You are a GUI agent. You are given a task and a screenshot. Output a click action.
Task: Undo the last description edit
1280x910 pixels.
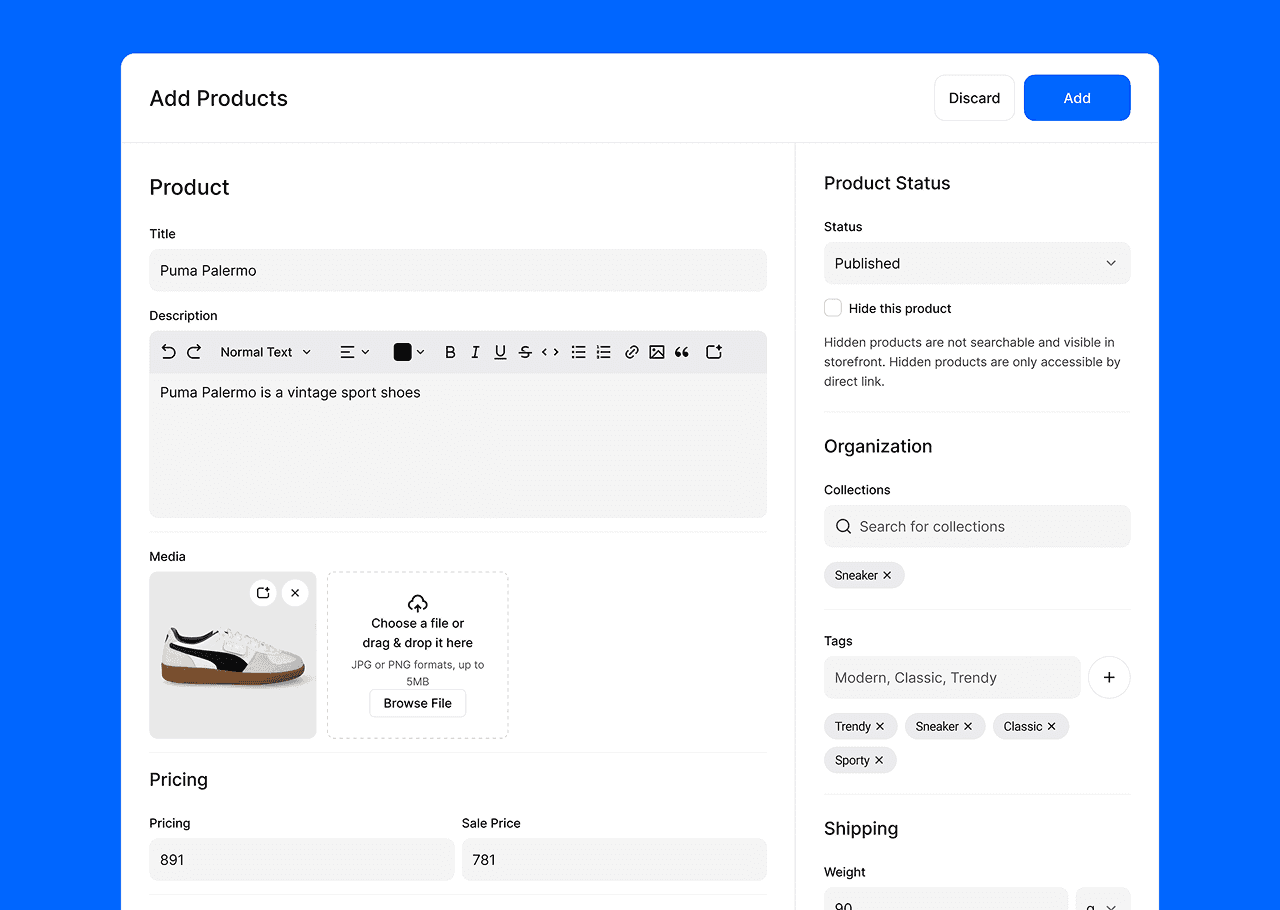(168, 352)
